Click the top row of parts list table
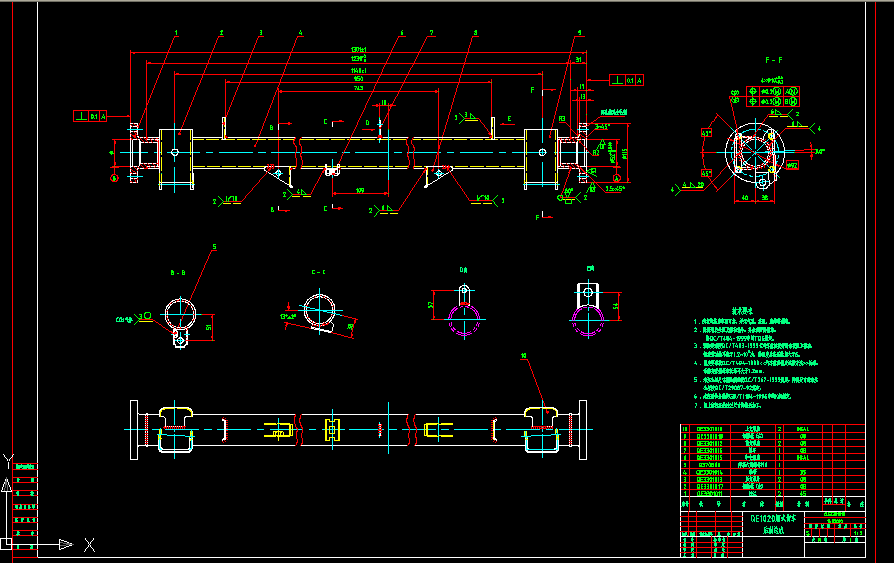894x563 pixels. [770, 428]
